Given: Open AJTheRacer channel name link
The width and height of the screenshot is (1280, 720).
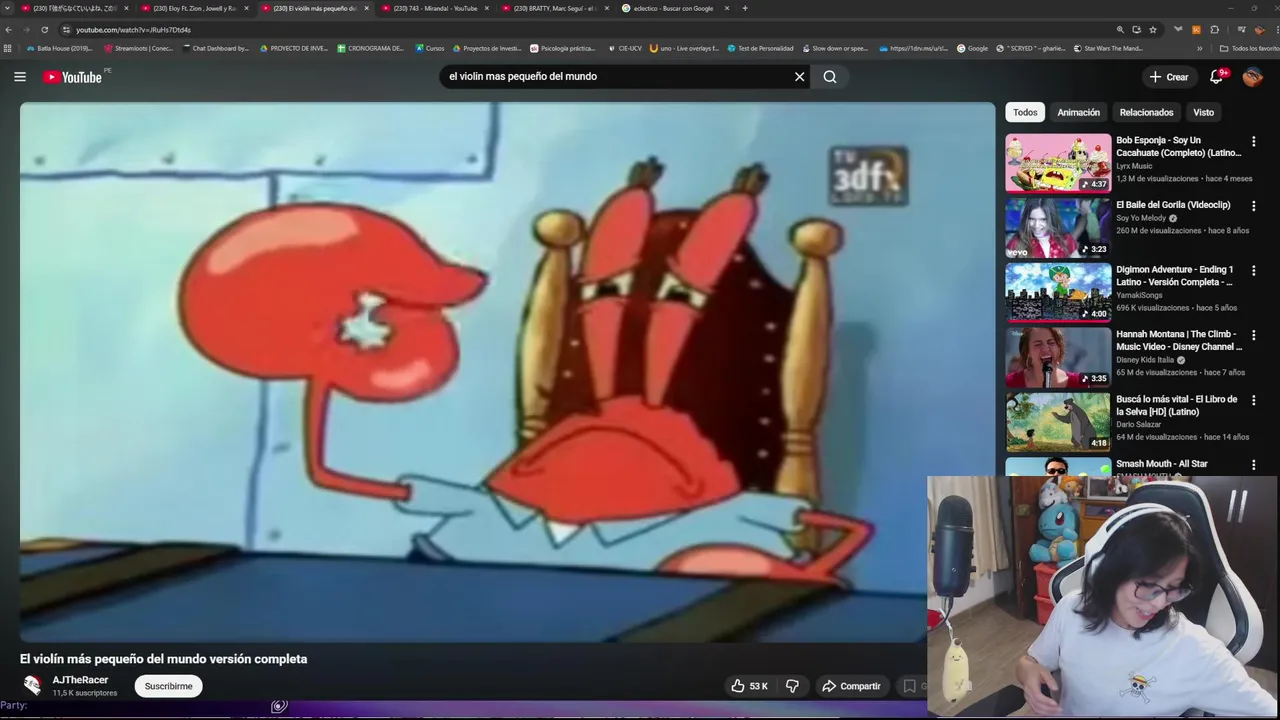Looking at the screenshot, I should pos(80,680).
